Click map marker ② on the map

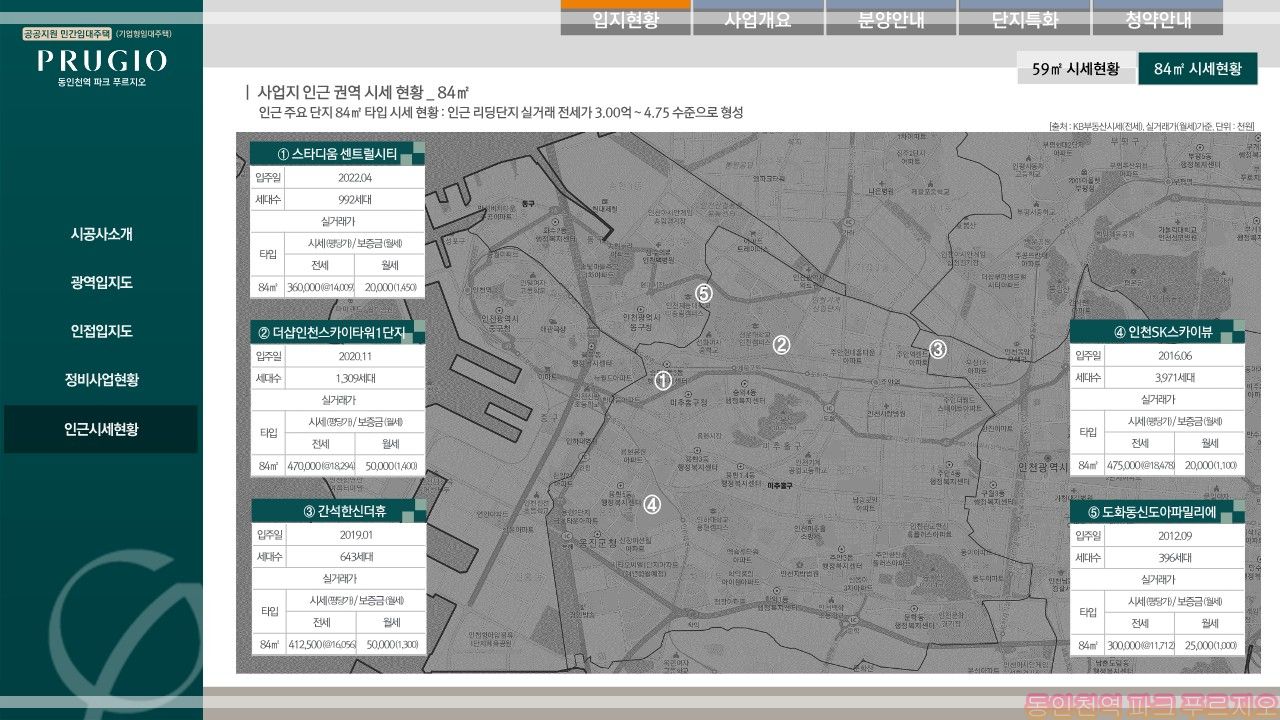point(782,345)
